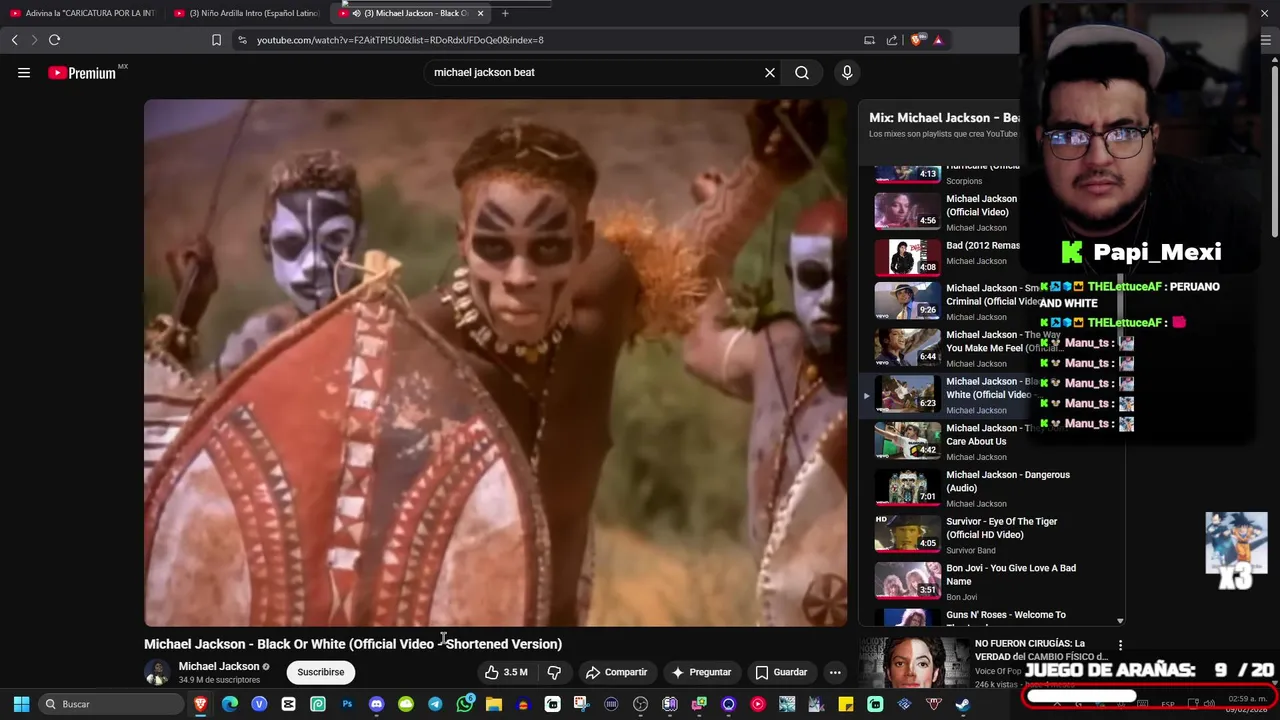Open the picture-in-picture/cast icon in address bar
1280x720 pixels.
[869, 40]
